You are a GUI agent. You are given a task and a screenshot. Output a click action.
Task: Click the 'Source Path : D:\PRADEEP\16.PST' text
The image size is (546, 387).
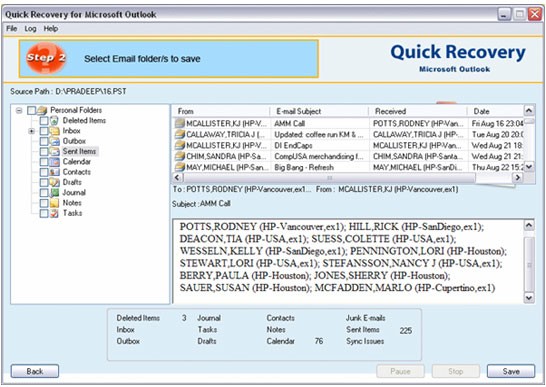pyautogui.click(x=68, y=92)
